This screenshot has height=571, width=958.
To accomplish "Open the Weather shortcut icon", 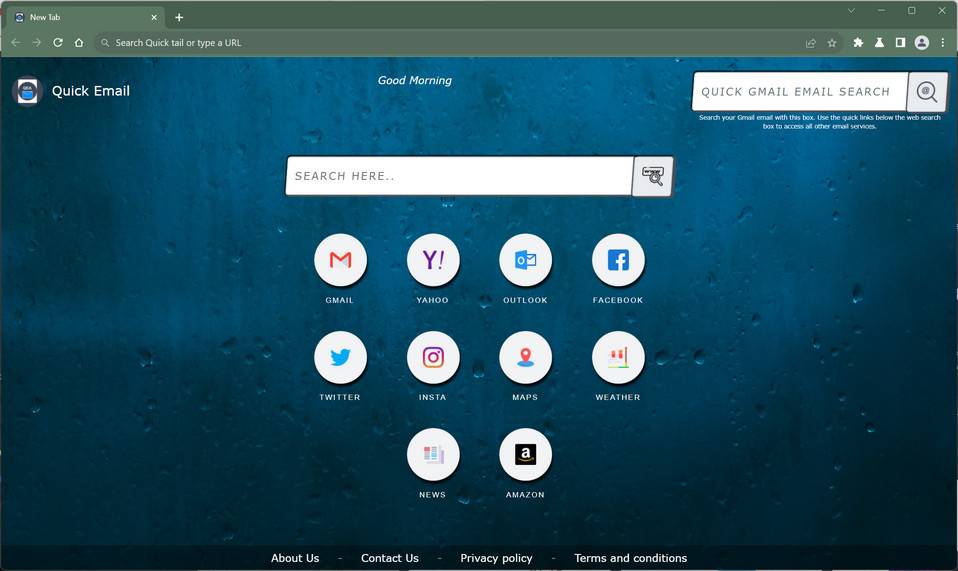I will coord(618,357).
